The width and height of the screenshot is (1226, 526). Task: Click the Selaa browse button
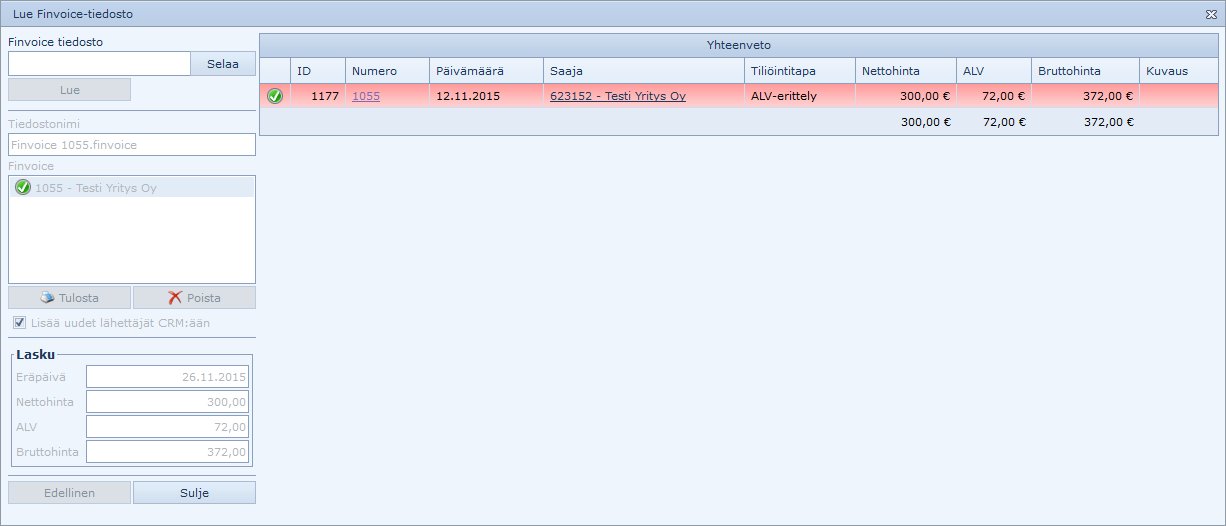tap(223, 64)
